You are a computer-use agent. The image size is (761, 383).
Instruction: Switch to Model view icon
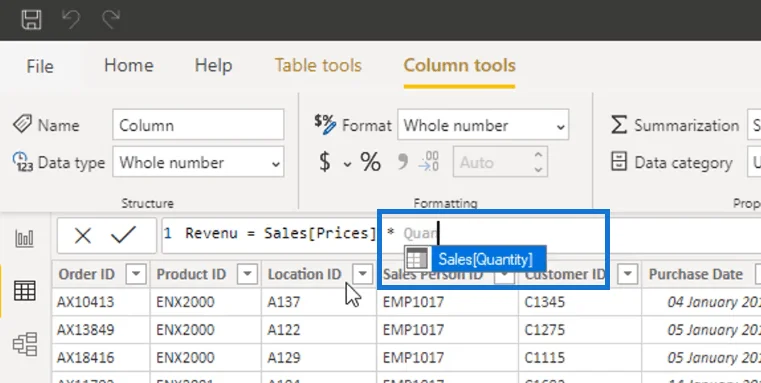(x=24, y=344)
